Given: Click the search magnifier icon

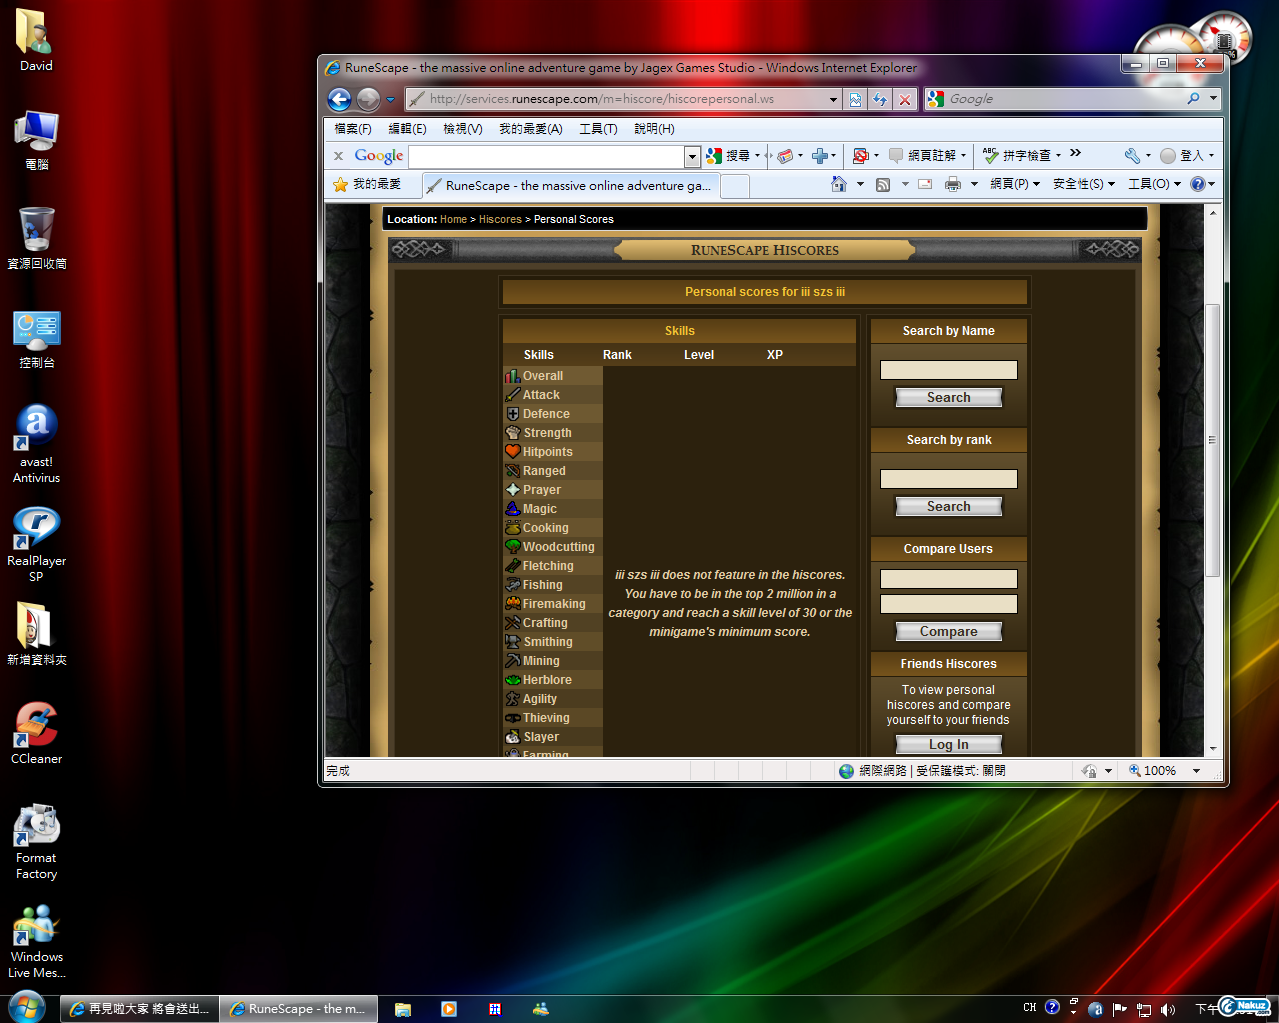Looking at the screenshot, I should pyautogui.click(x=1193, y=98).
